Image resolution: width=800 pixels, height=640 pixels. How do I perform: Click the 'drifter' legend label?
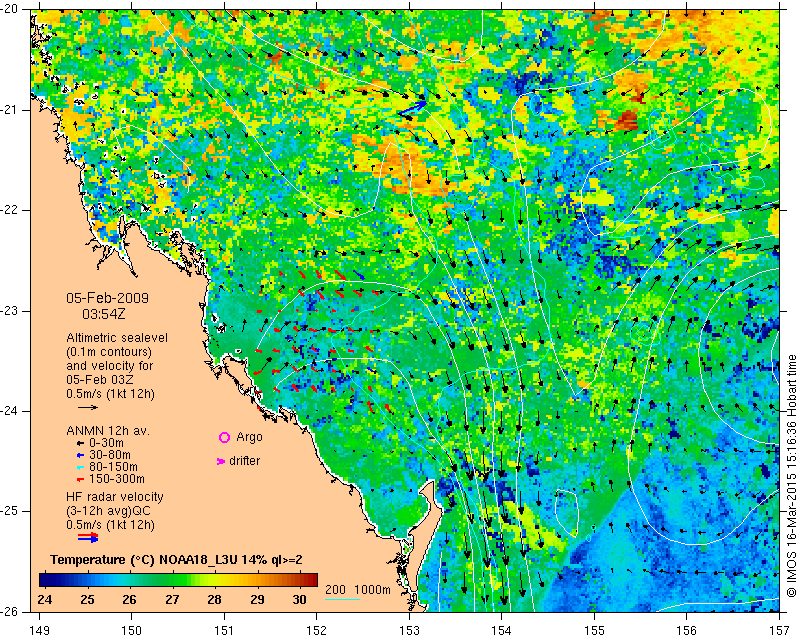point(244,461)
